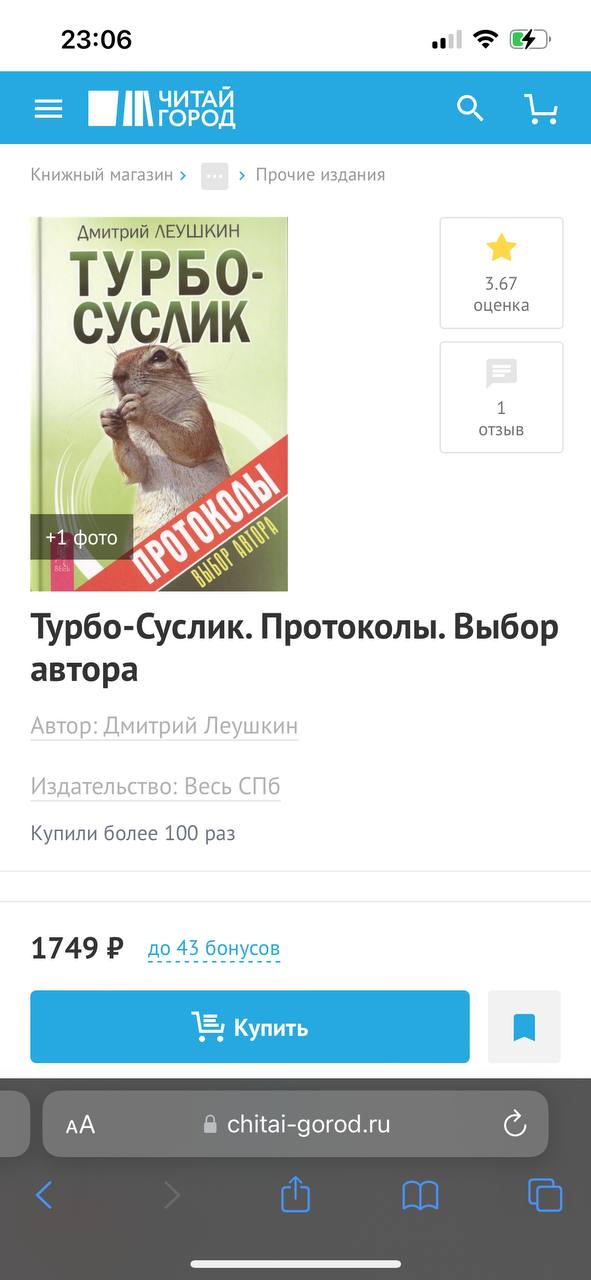The height and width of the screenshot is (1280, 591).
Task: Open Safari aA page settings menu
Action: [80, 1124]
